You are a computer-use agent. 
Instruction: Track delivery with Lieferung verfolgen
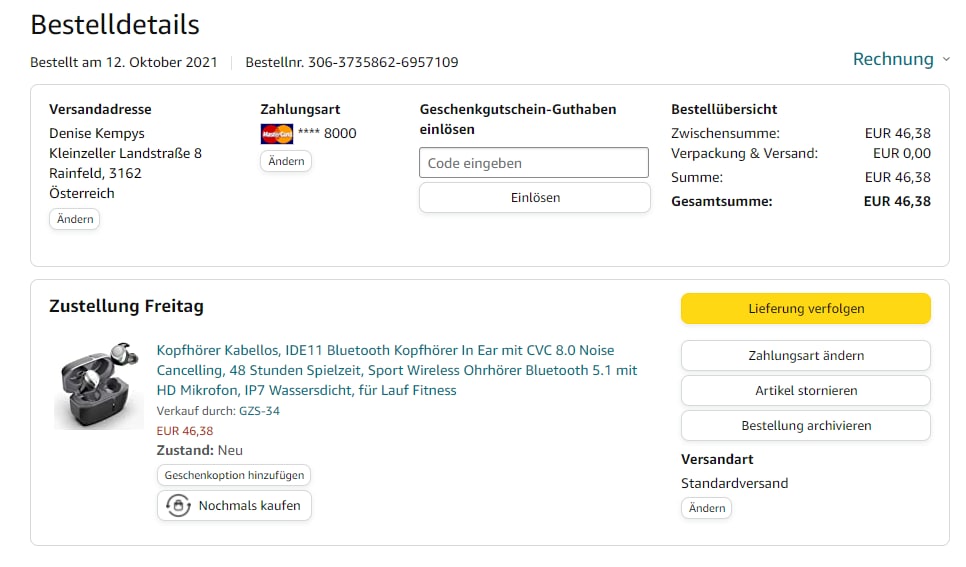pos(805,309)
